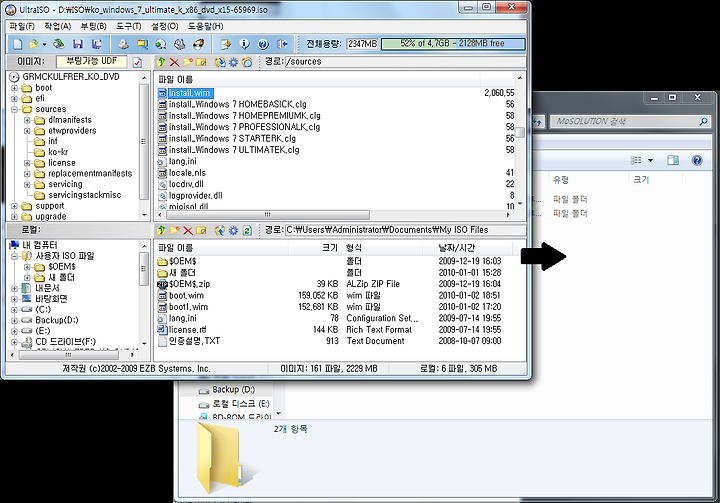Click the 날짜/시간 column header
Image resolution: width=720 pixels, height=503 pixels.
473,248
